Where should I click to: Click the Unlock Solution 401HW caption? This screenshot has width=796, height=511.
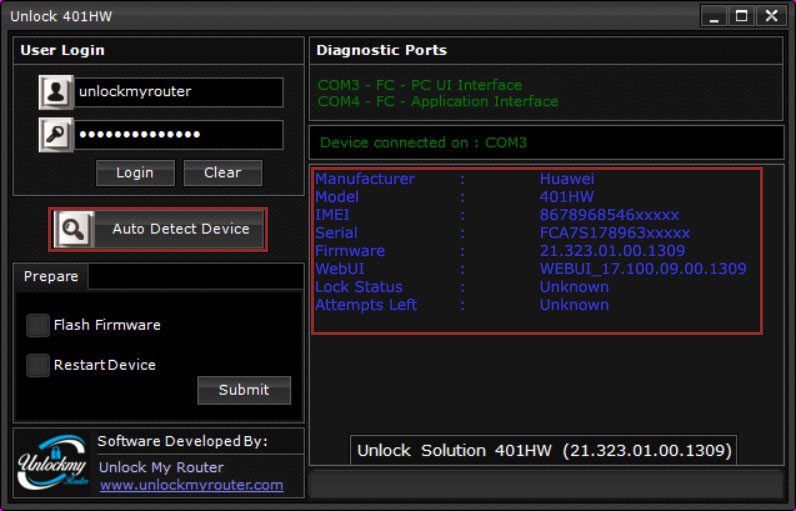pos(544,451)
